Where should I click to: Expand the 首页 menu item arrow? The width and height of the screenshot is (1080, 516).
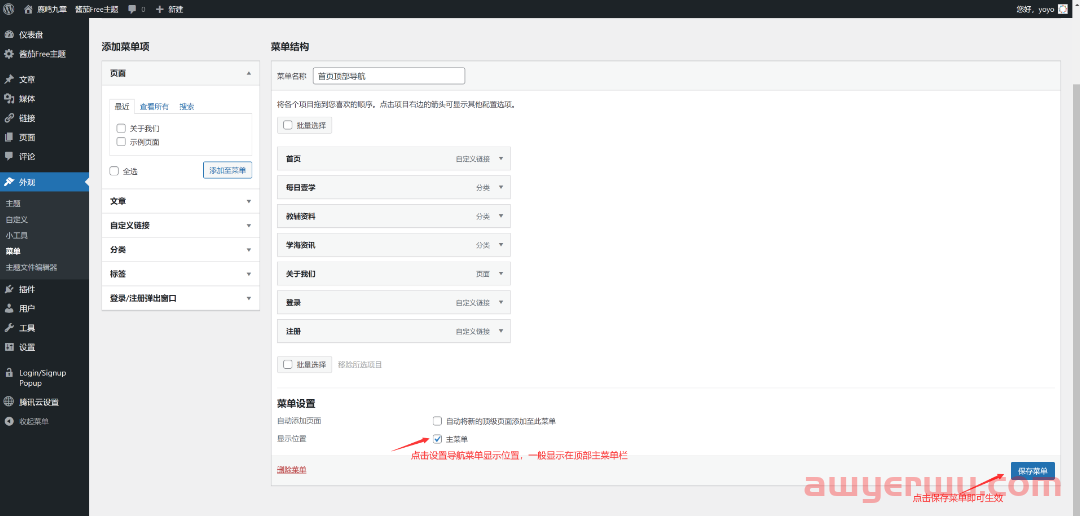pos(501,158)
